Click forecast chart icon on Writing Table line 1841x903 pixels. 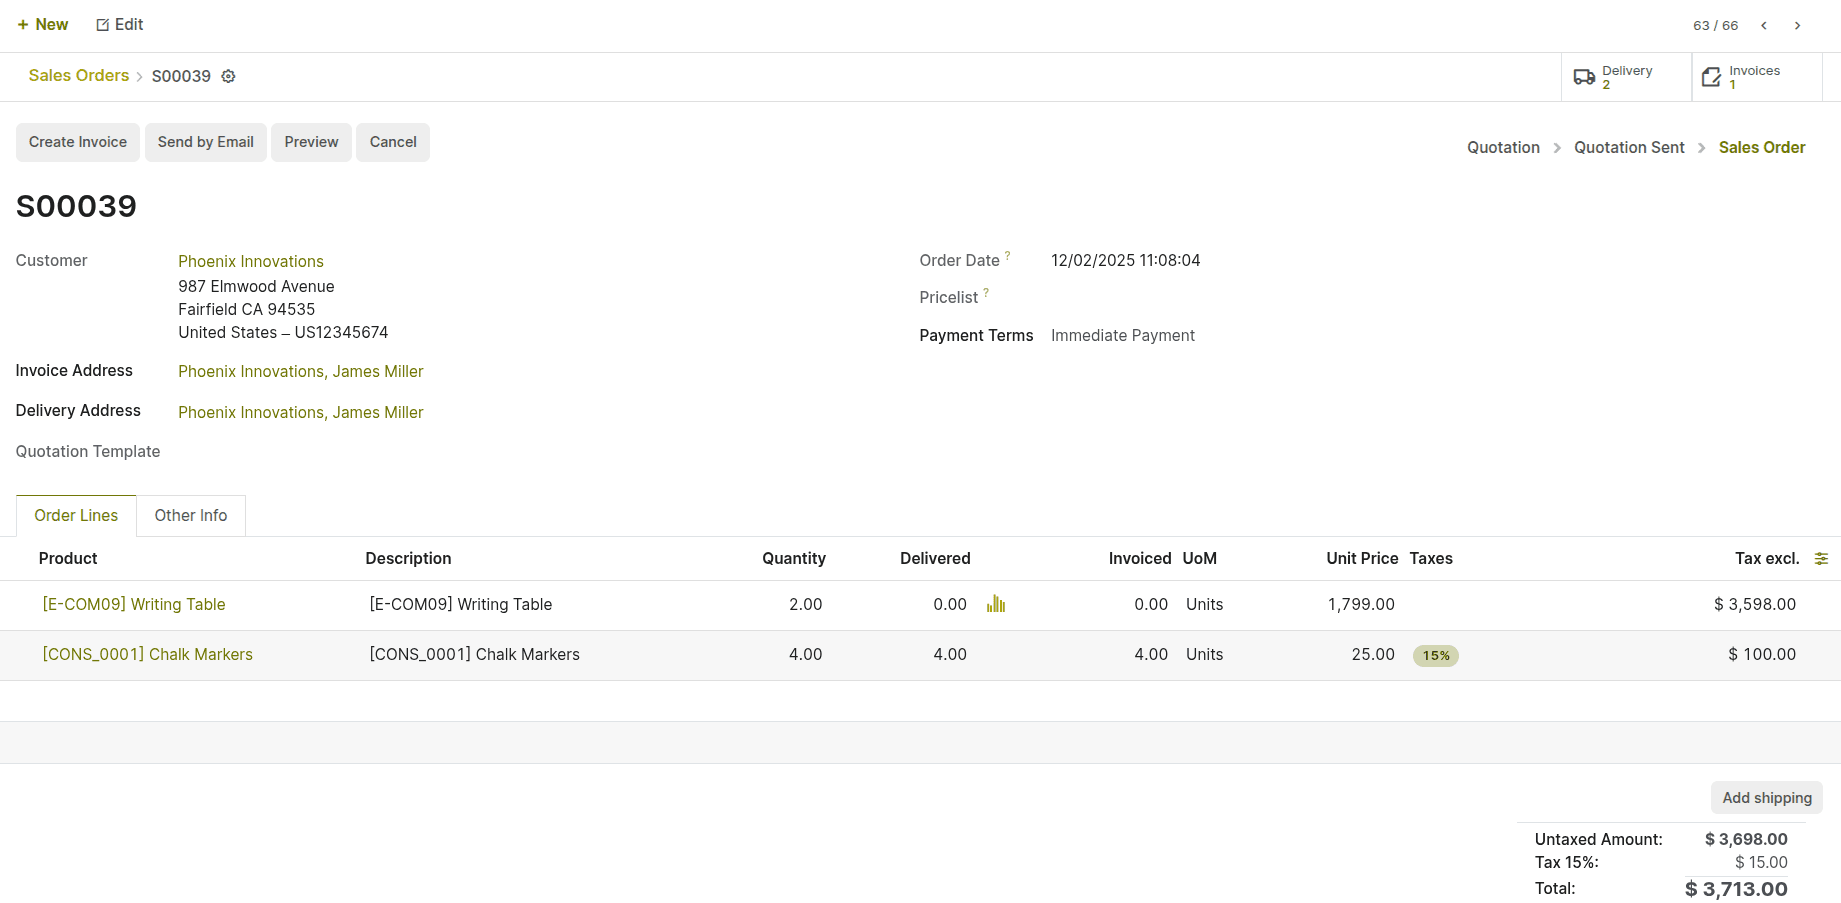coord(995,604)
